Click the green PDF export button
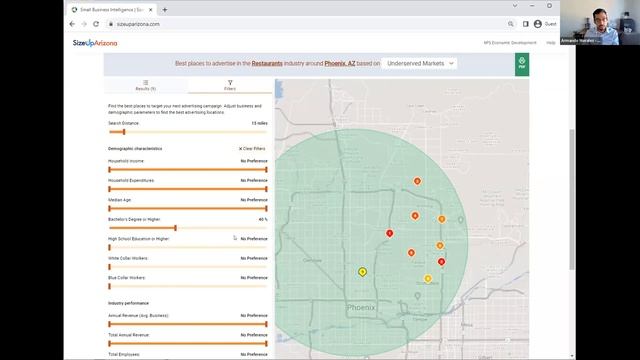 522,64
